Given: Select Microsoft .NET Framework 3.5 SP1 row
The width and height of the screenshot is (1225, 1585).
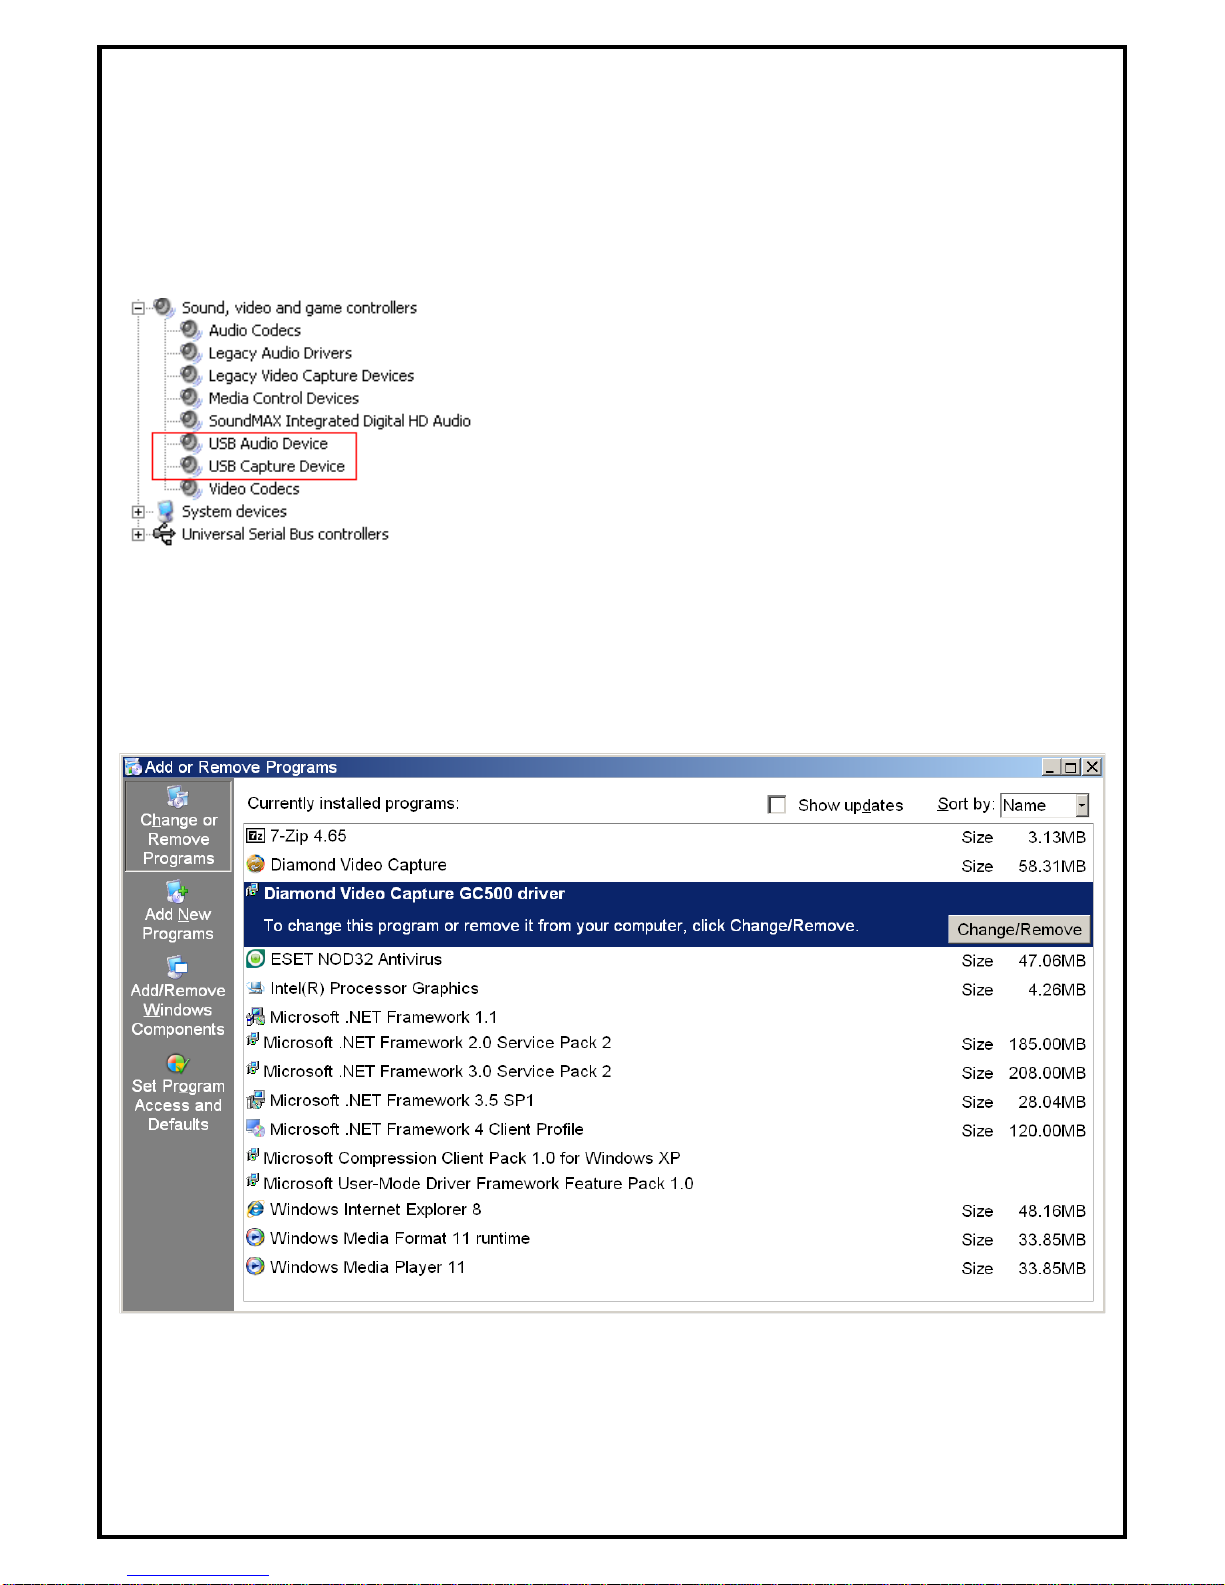Looking at the screenshot, I should (668, 1101).
